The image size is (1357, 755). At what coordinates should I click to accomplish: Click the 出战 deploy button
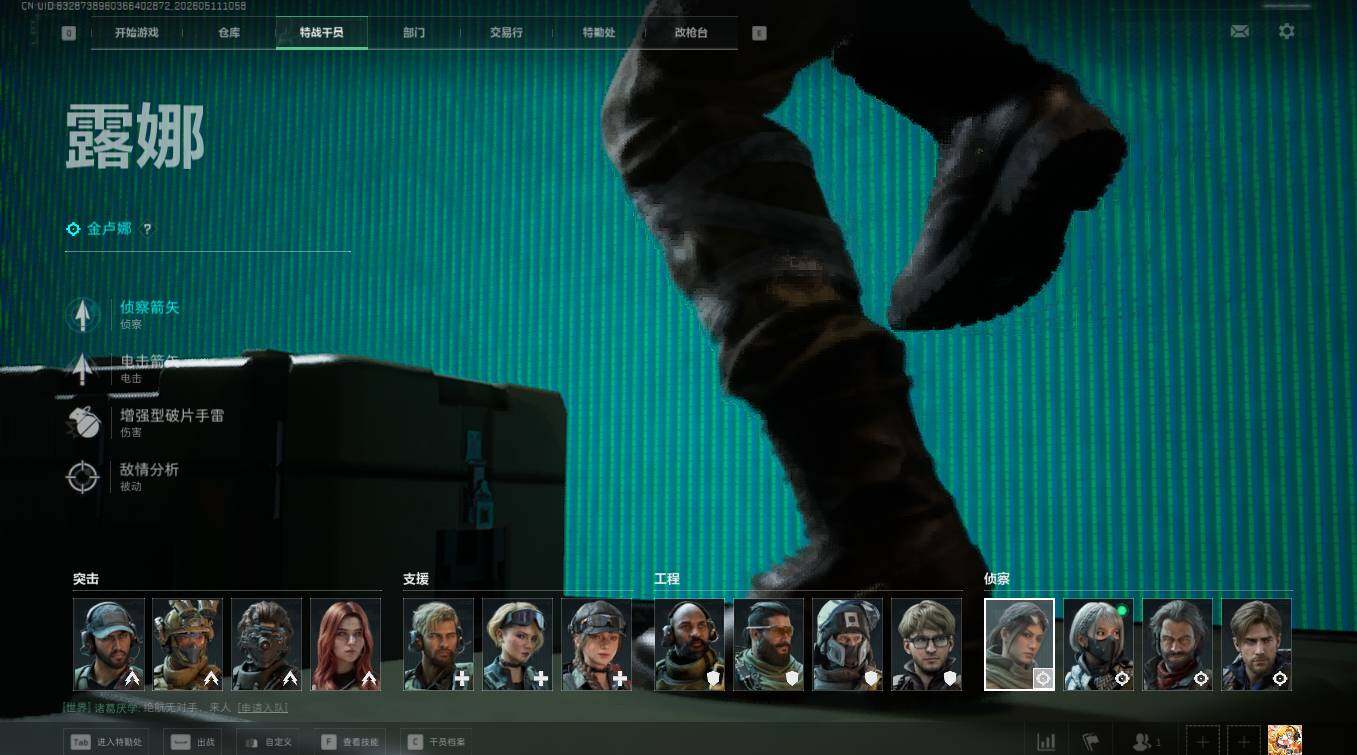pos(193,742)
